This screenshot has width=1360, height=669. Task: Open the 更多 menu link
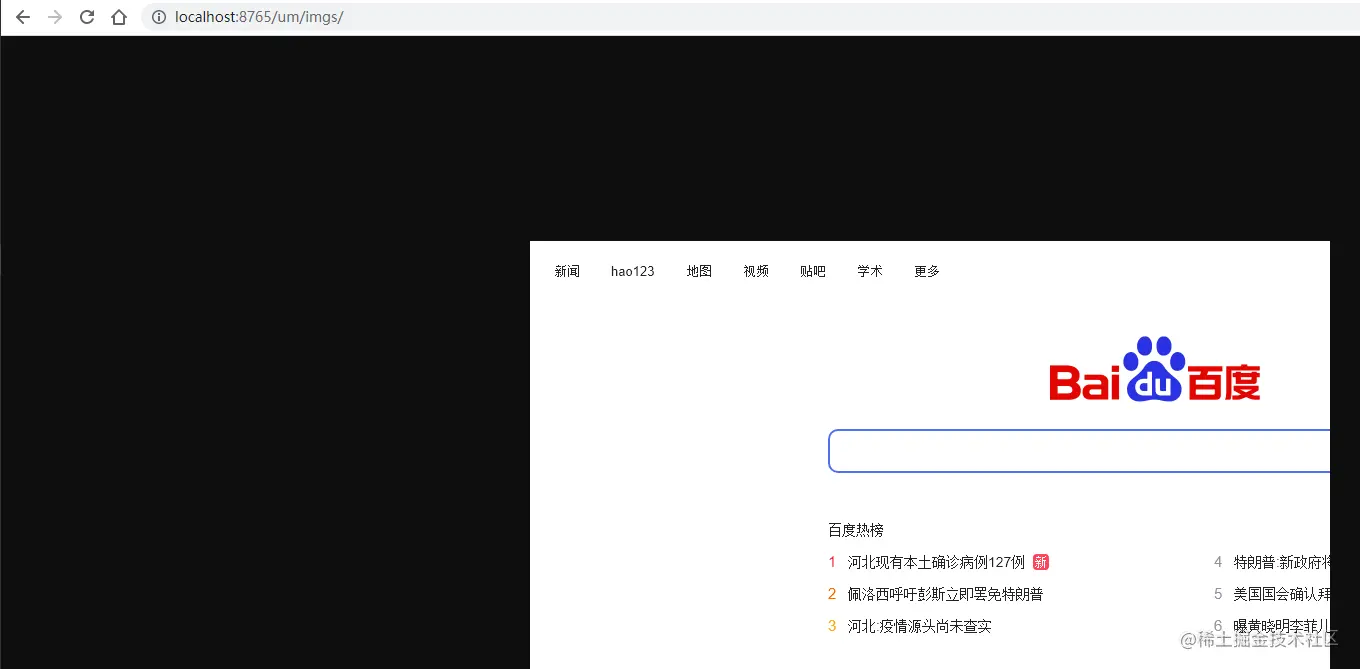(927, 271)
